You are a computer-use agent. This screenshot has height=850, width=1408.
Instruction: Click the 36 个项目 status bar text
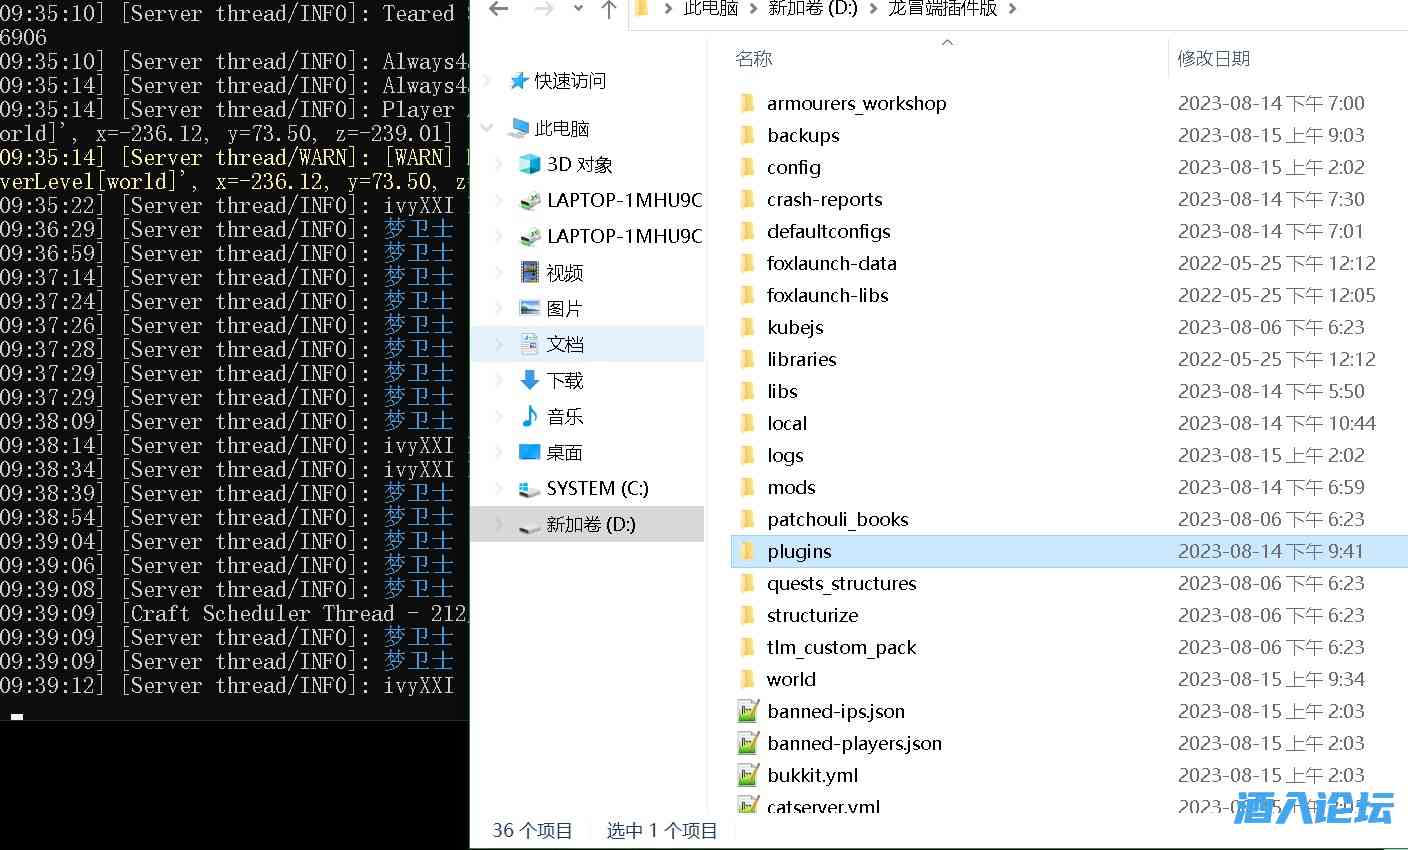[533, 831]
